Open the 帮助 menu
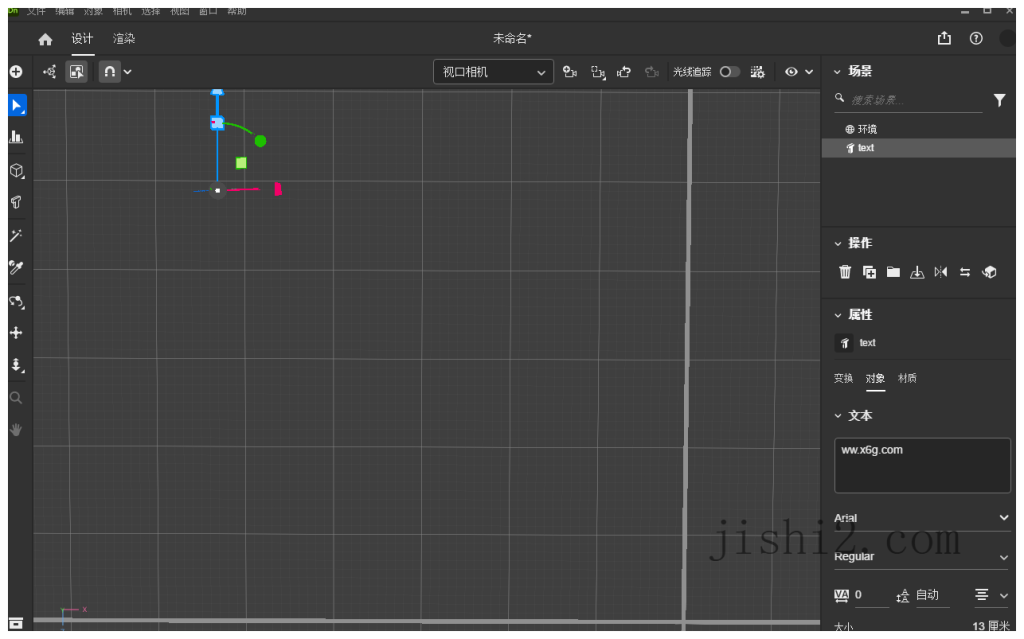The width and height of the screenshot is (1024, 639). coord(236,11)
